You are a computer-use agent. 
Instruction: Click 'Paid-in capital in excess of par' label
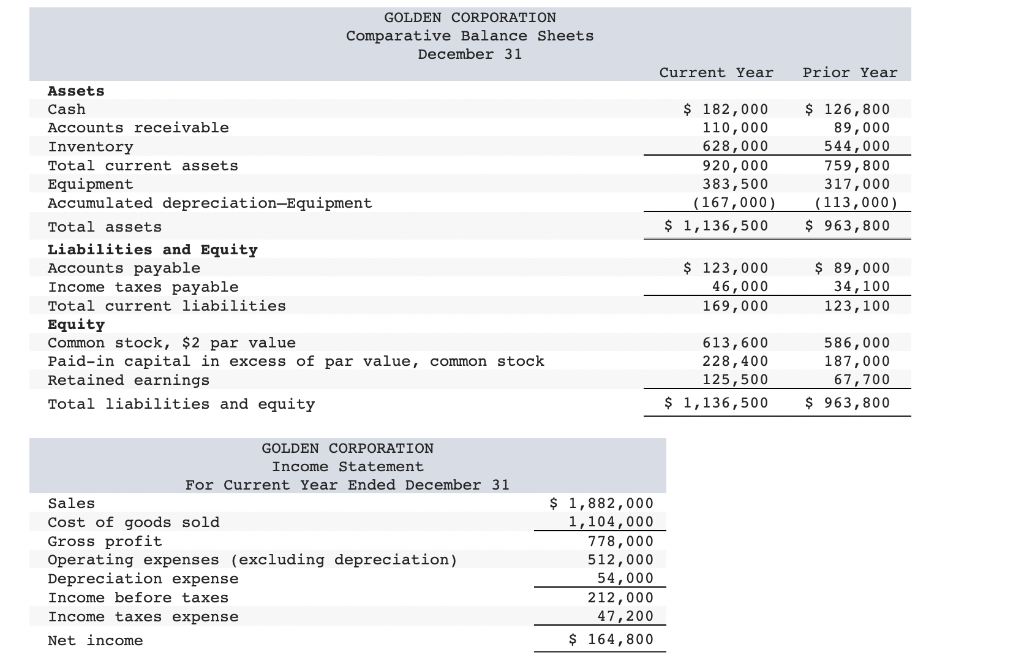(x=296, y=361)
